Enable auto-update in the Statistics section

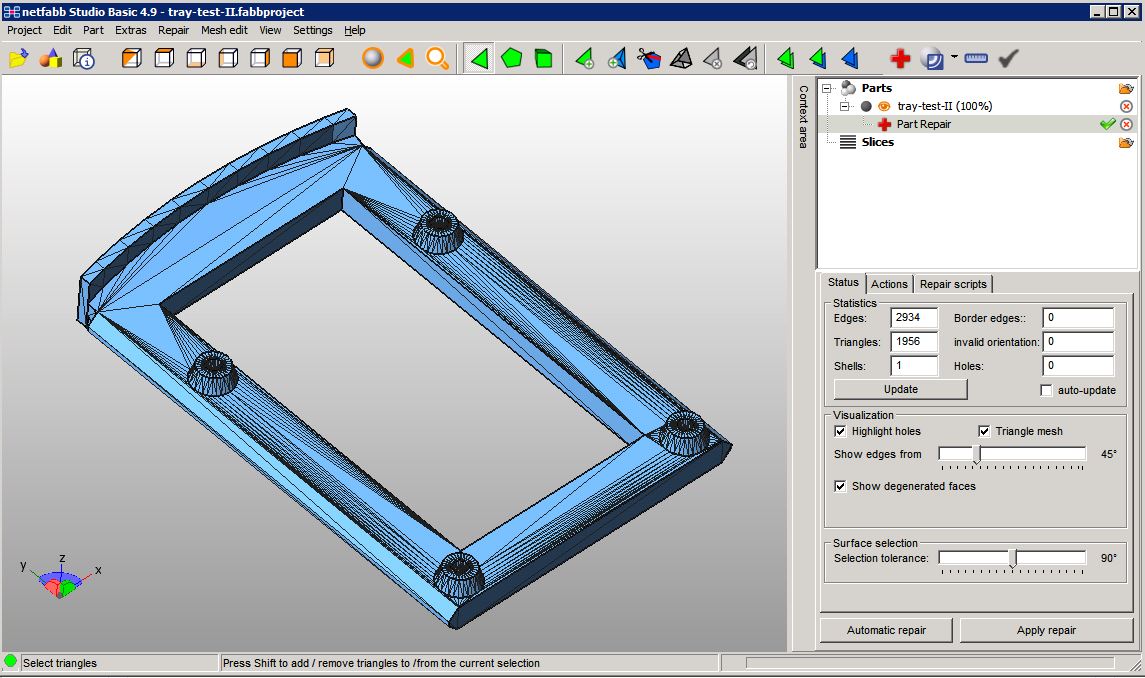pos(1046,390)
